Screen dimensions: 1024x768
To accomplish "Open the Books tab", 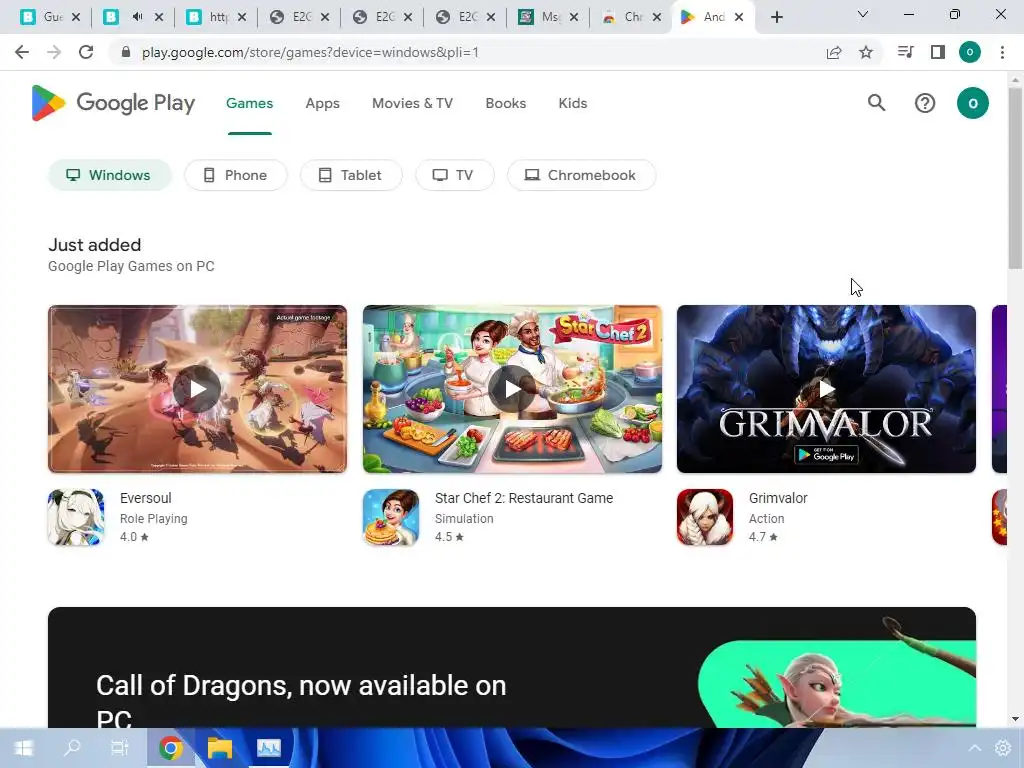I will [505, 103].
